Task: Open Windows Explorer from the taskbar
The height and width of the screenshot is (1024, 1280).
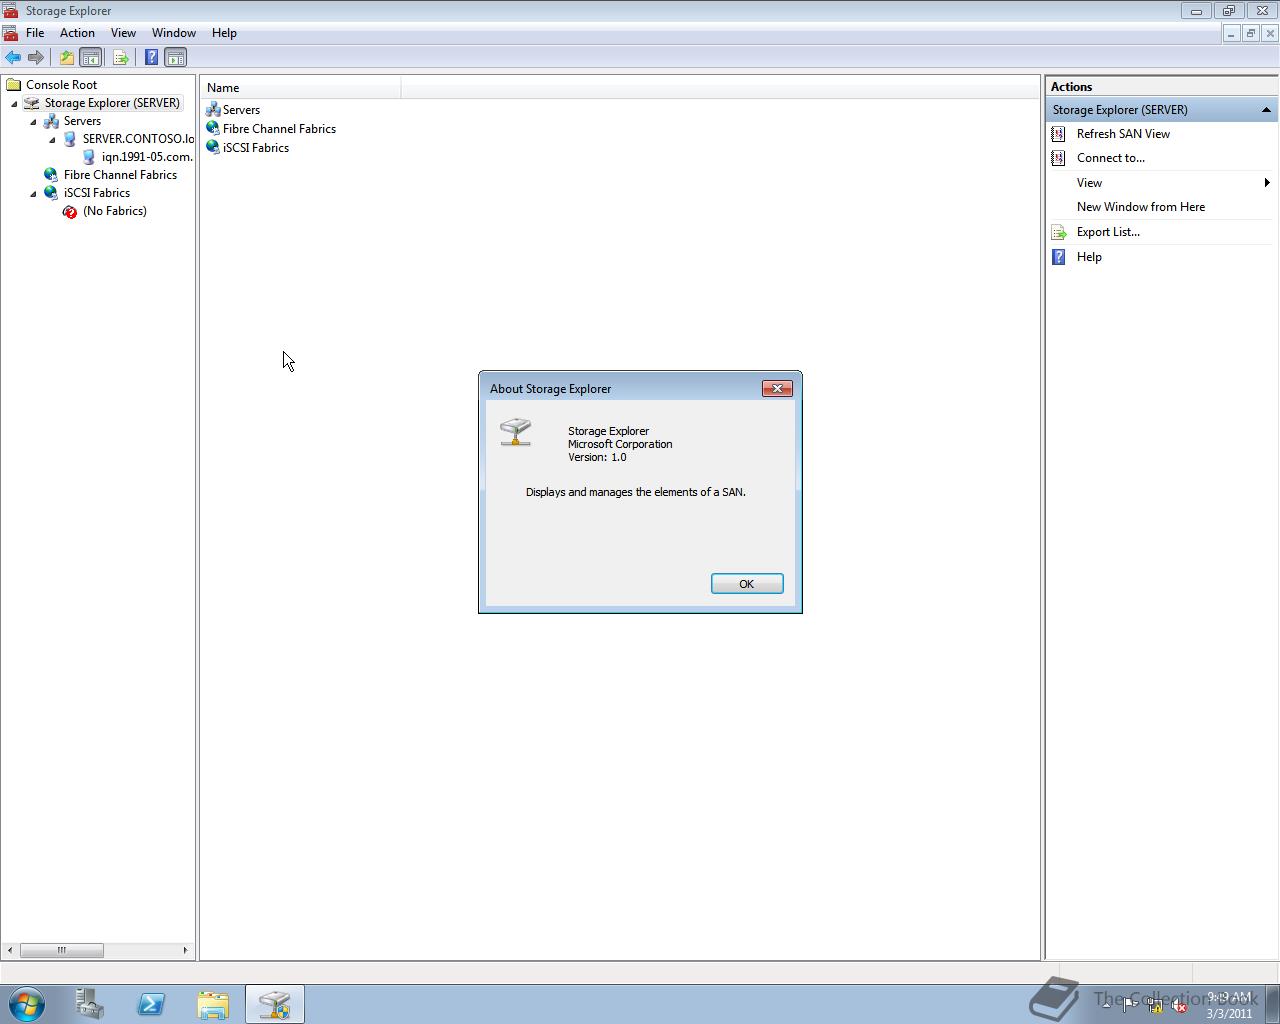Action: point(212,1004)
